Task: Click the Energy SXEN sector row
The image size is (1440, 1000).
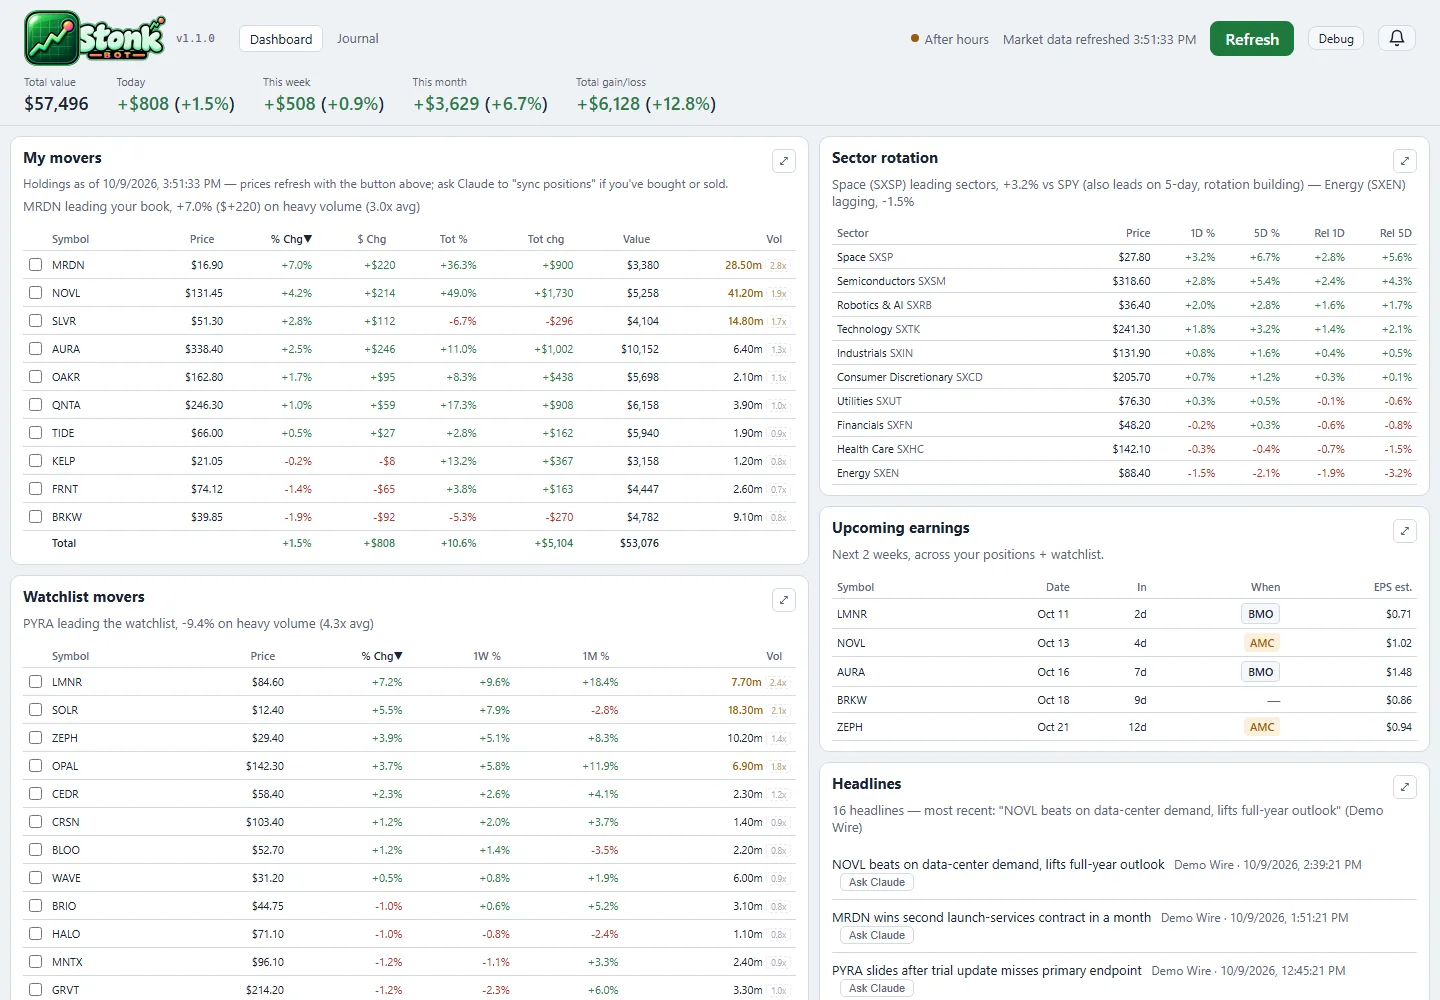Action: (1124, 473)
